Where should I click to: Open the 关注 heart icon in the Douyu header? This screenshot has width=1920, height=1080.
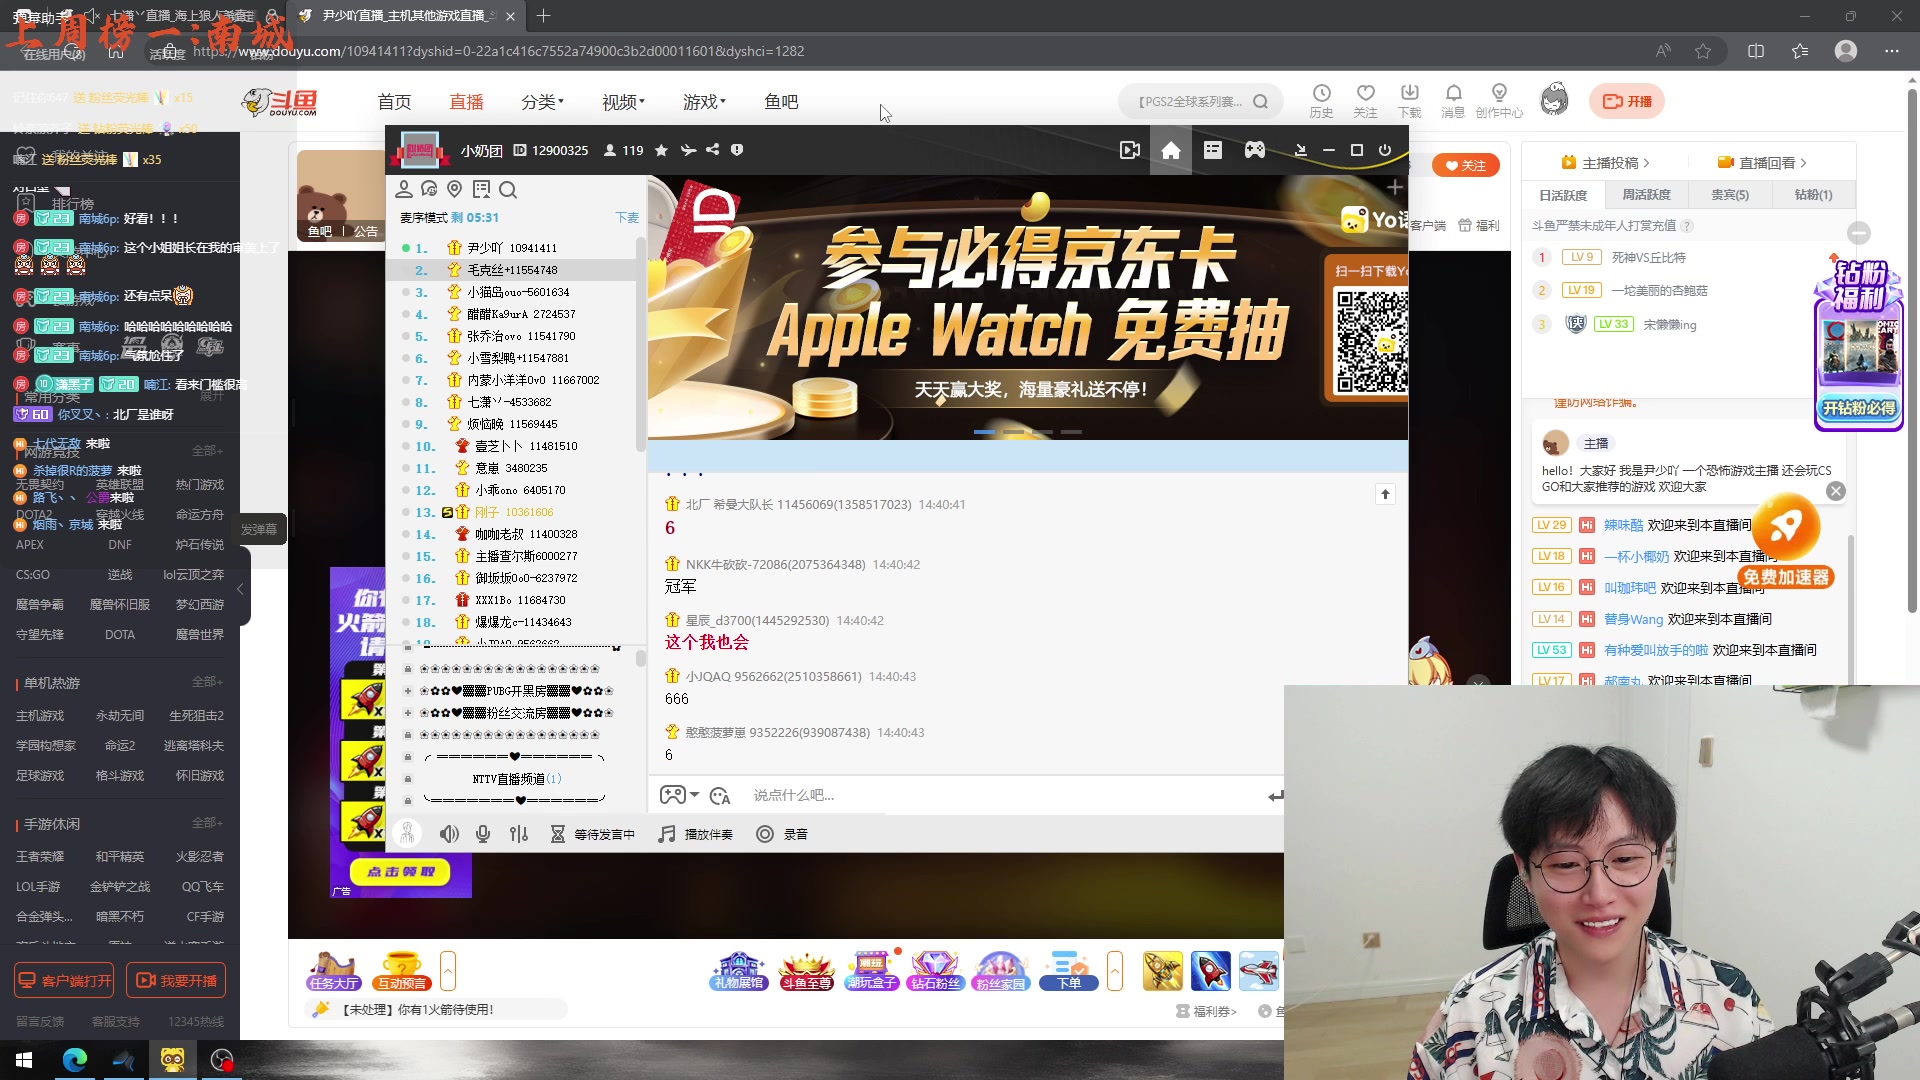point(1365,101)
